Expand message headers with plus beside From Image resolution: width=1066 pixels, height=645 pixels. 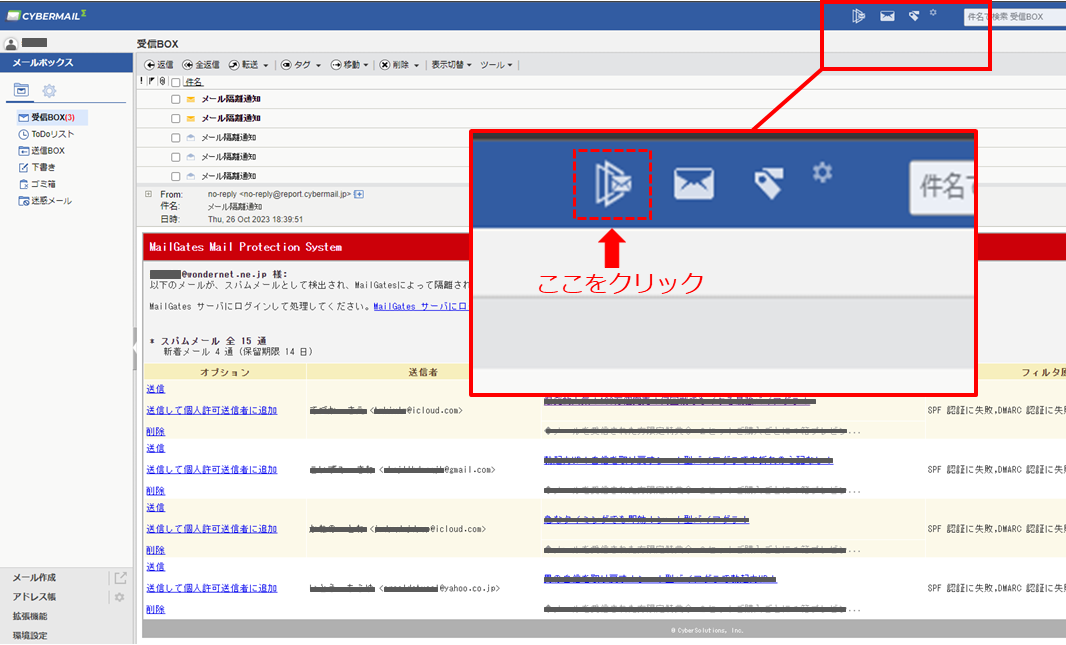coord(148,194)
